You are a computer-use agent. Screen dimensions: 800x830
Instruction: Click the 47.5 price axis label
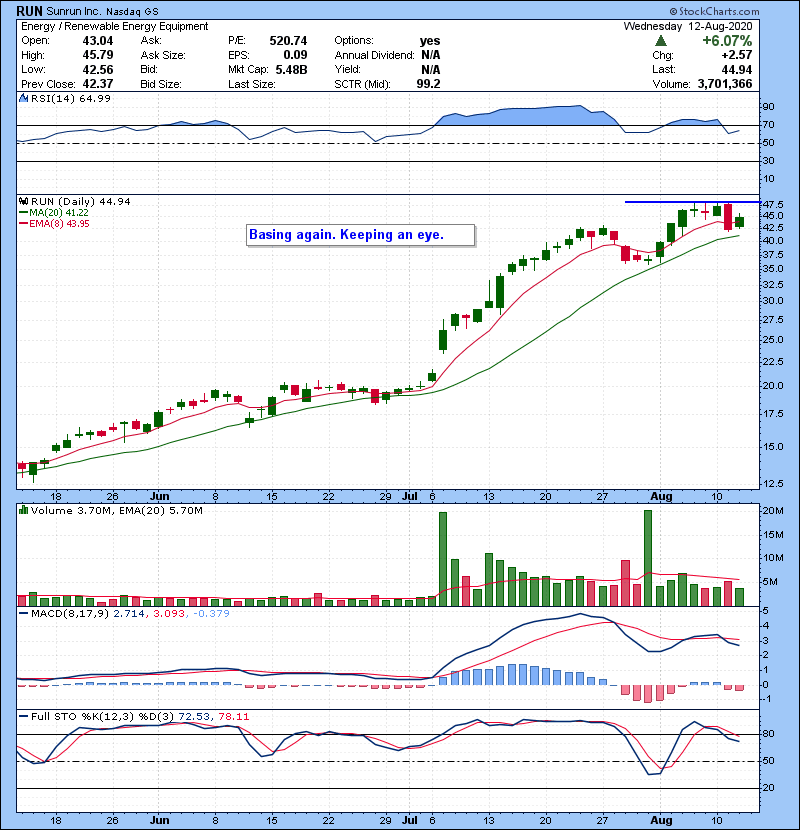(774, 205)
